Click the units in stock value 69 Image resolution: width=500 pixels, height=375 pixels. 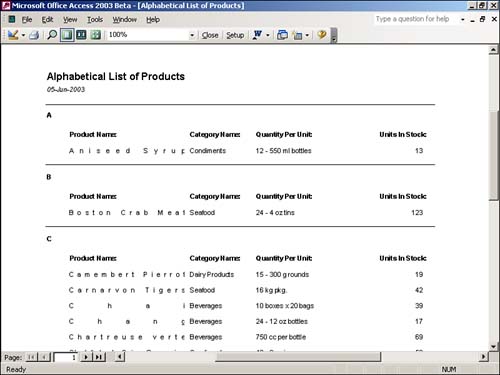(419, 337)
